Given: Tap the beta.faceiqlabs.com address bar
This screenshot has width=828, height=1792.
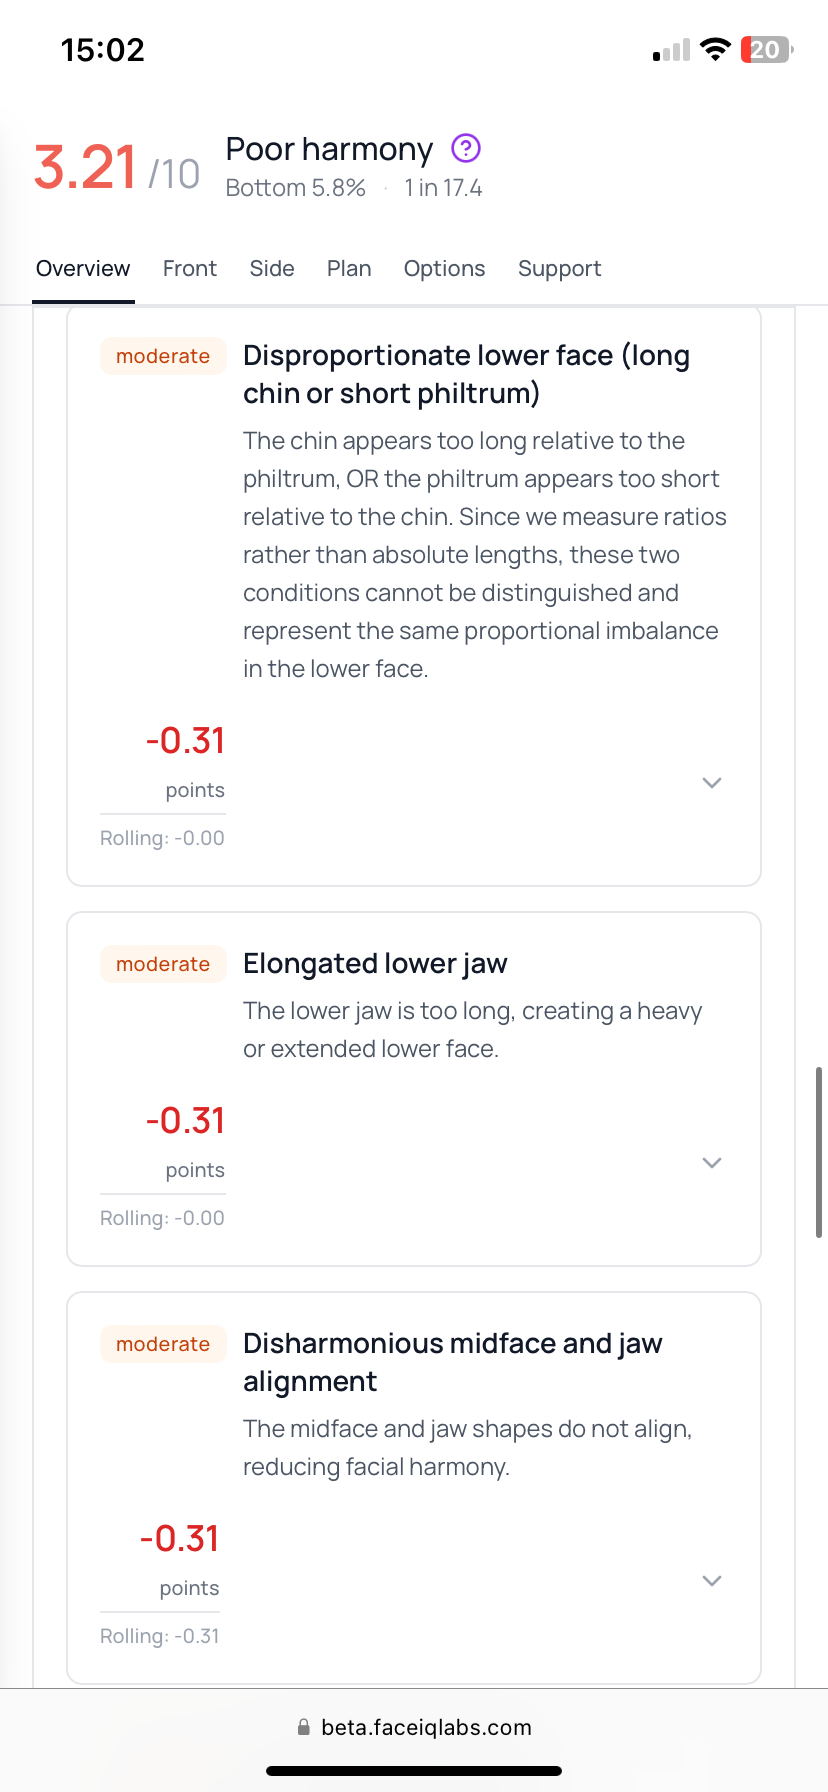Looking at the screenshot, I should point(426,1727).
